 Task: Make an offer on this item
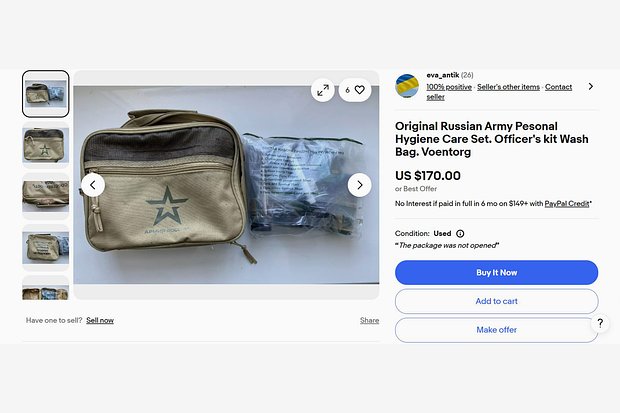(496, 330)
